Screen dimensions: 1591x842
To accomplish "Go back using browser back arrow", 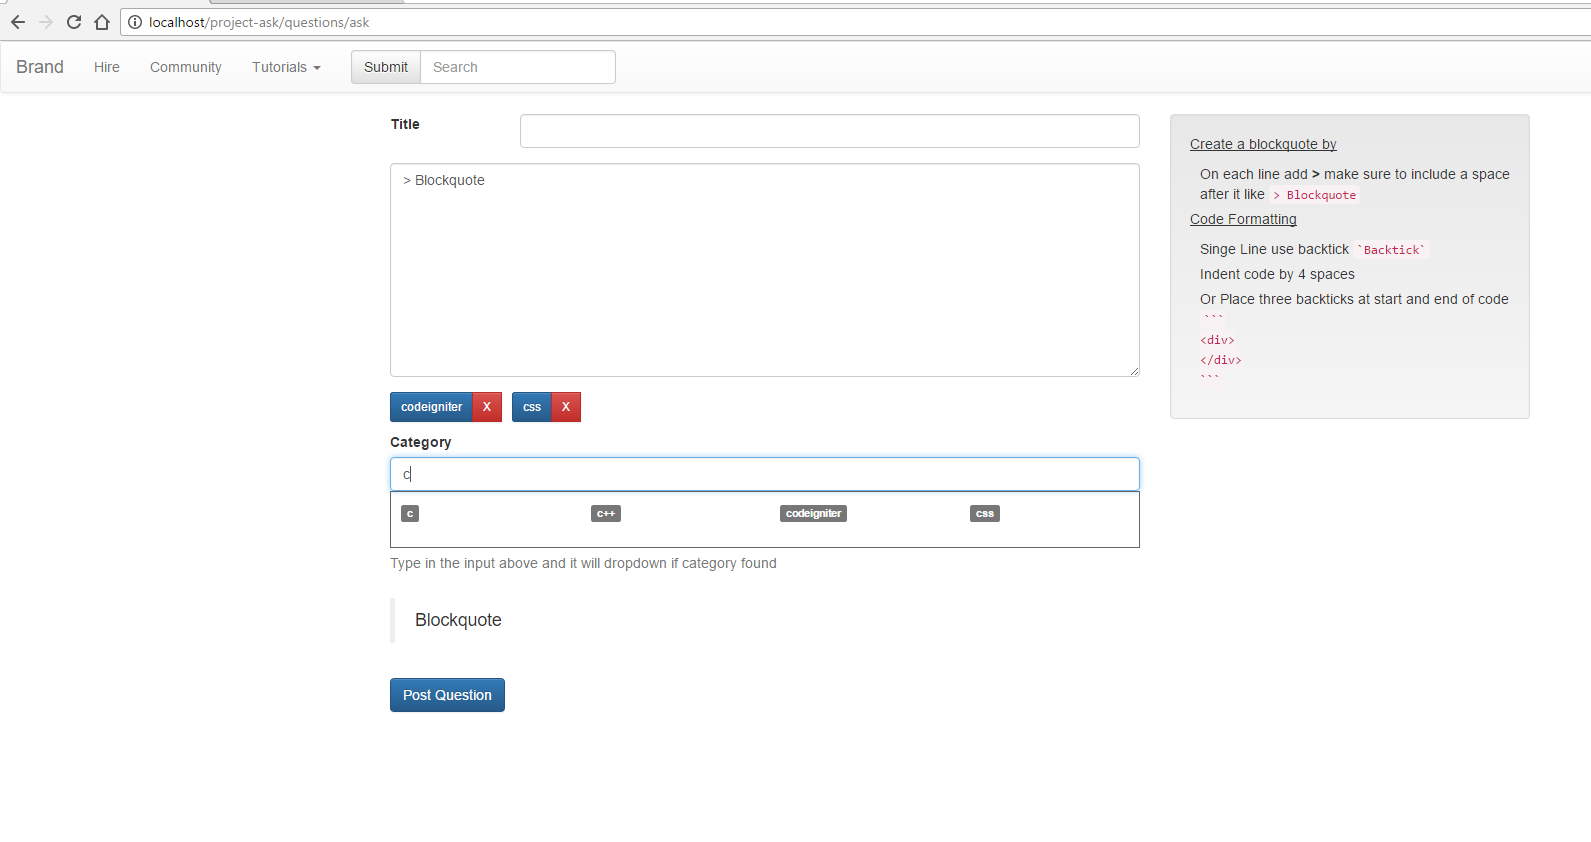I will [x=18, y=22].
